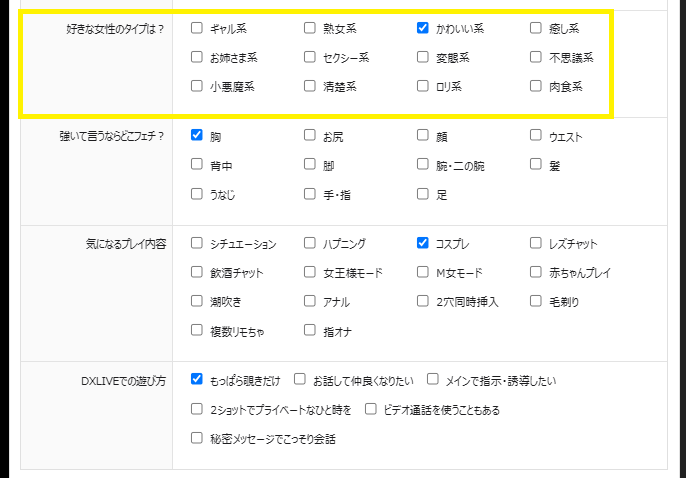Uncheck the もっぱら覗きだけ option
The width and height of the screenshot is (686, 478).
(197, 380)
